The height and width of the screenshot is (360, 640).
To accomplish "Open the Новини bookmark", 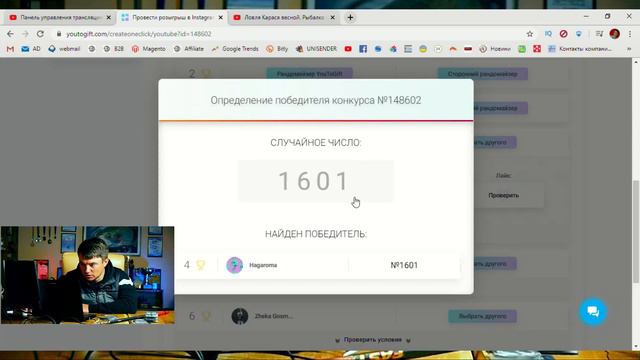I will (495, 49).
